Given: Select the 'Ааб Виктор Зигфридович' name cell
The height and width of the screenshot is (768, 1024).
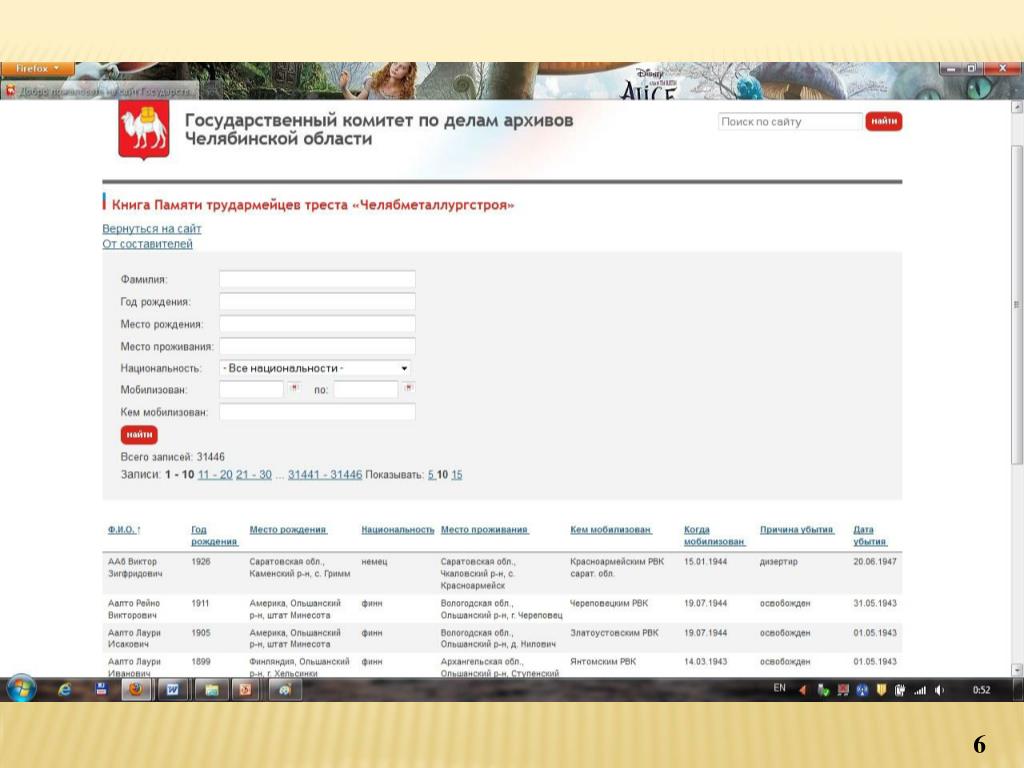Looking at the screenshot, I should tap(135, 568).
